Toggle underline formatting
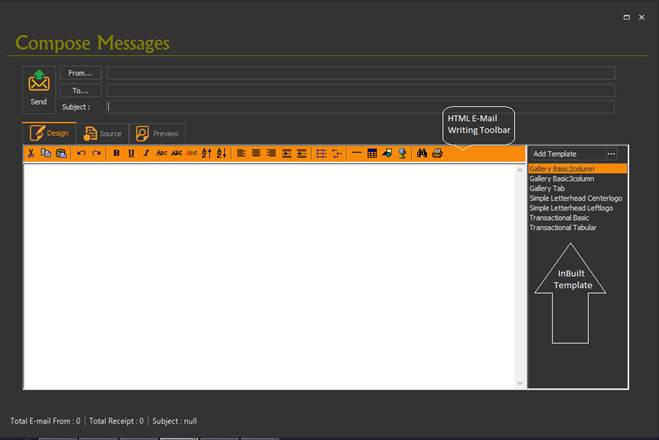659x440 pixels. [x=131, y=153]
